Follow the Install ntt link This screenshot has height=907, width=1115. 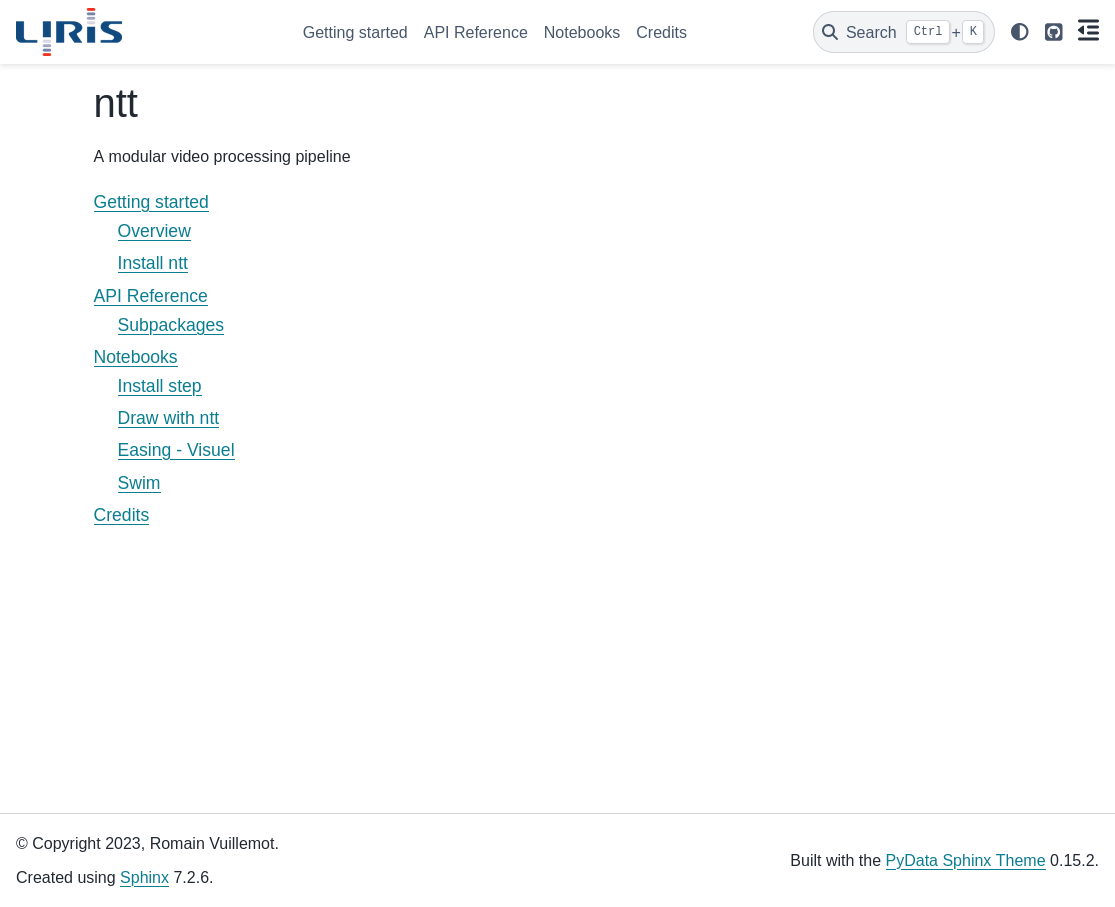[152, 263]
